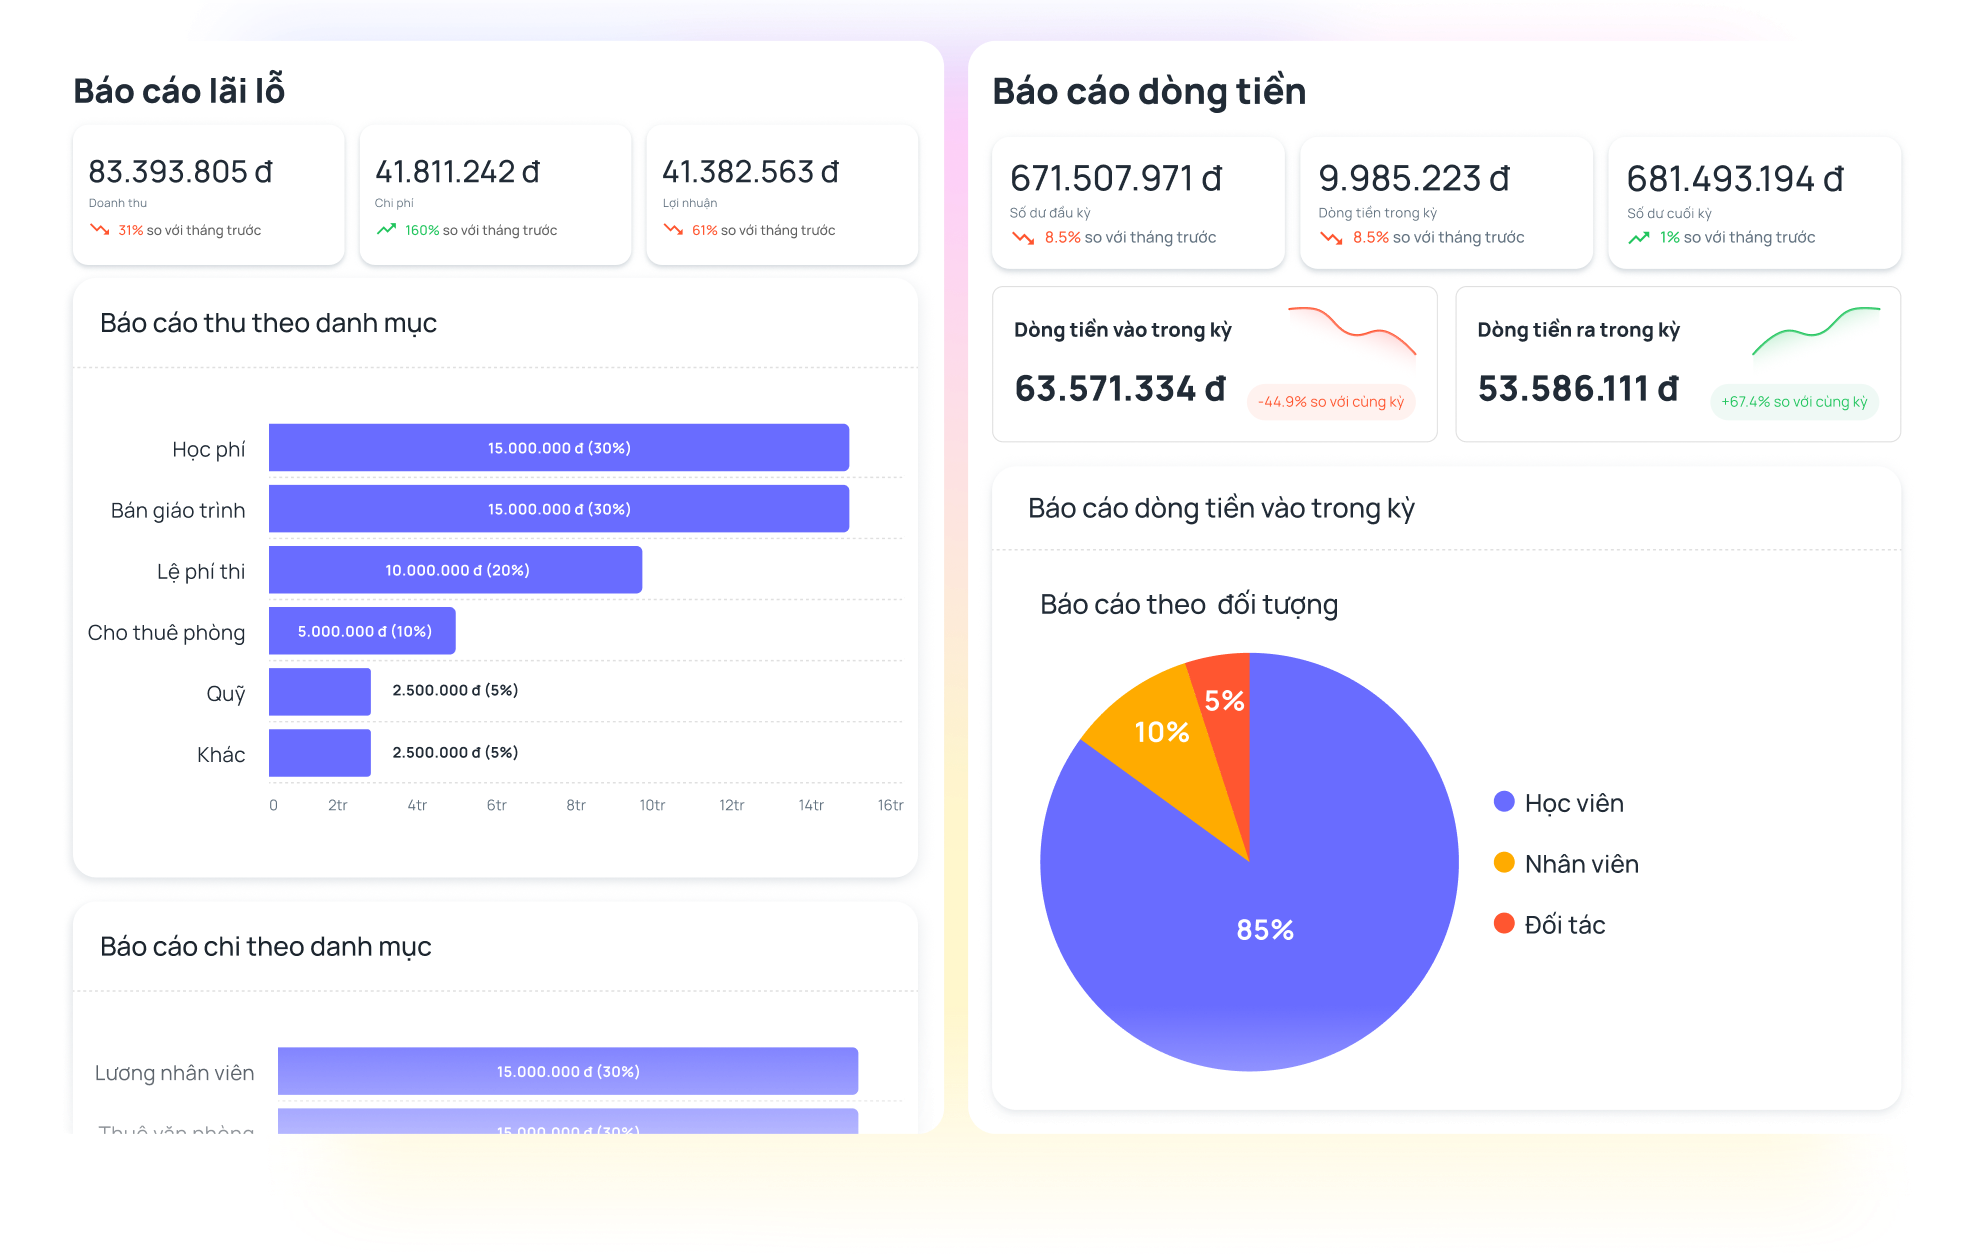Click the downtrend arrow under Dòng tiền trong kỳ
Viewport: 1977px width, 1257px height.
pyautogui.click(x=1331, y=238)
